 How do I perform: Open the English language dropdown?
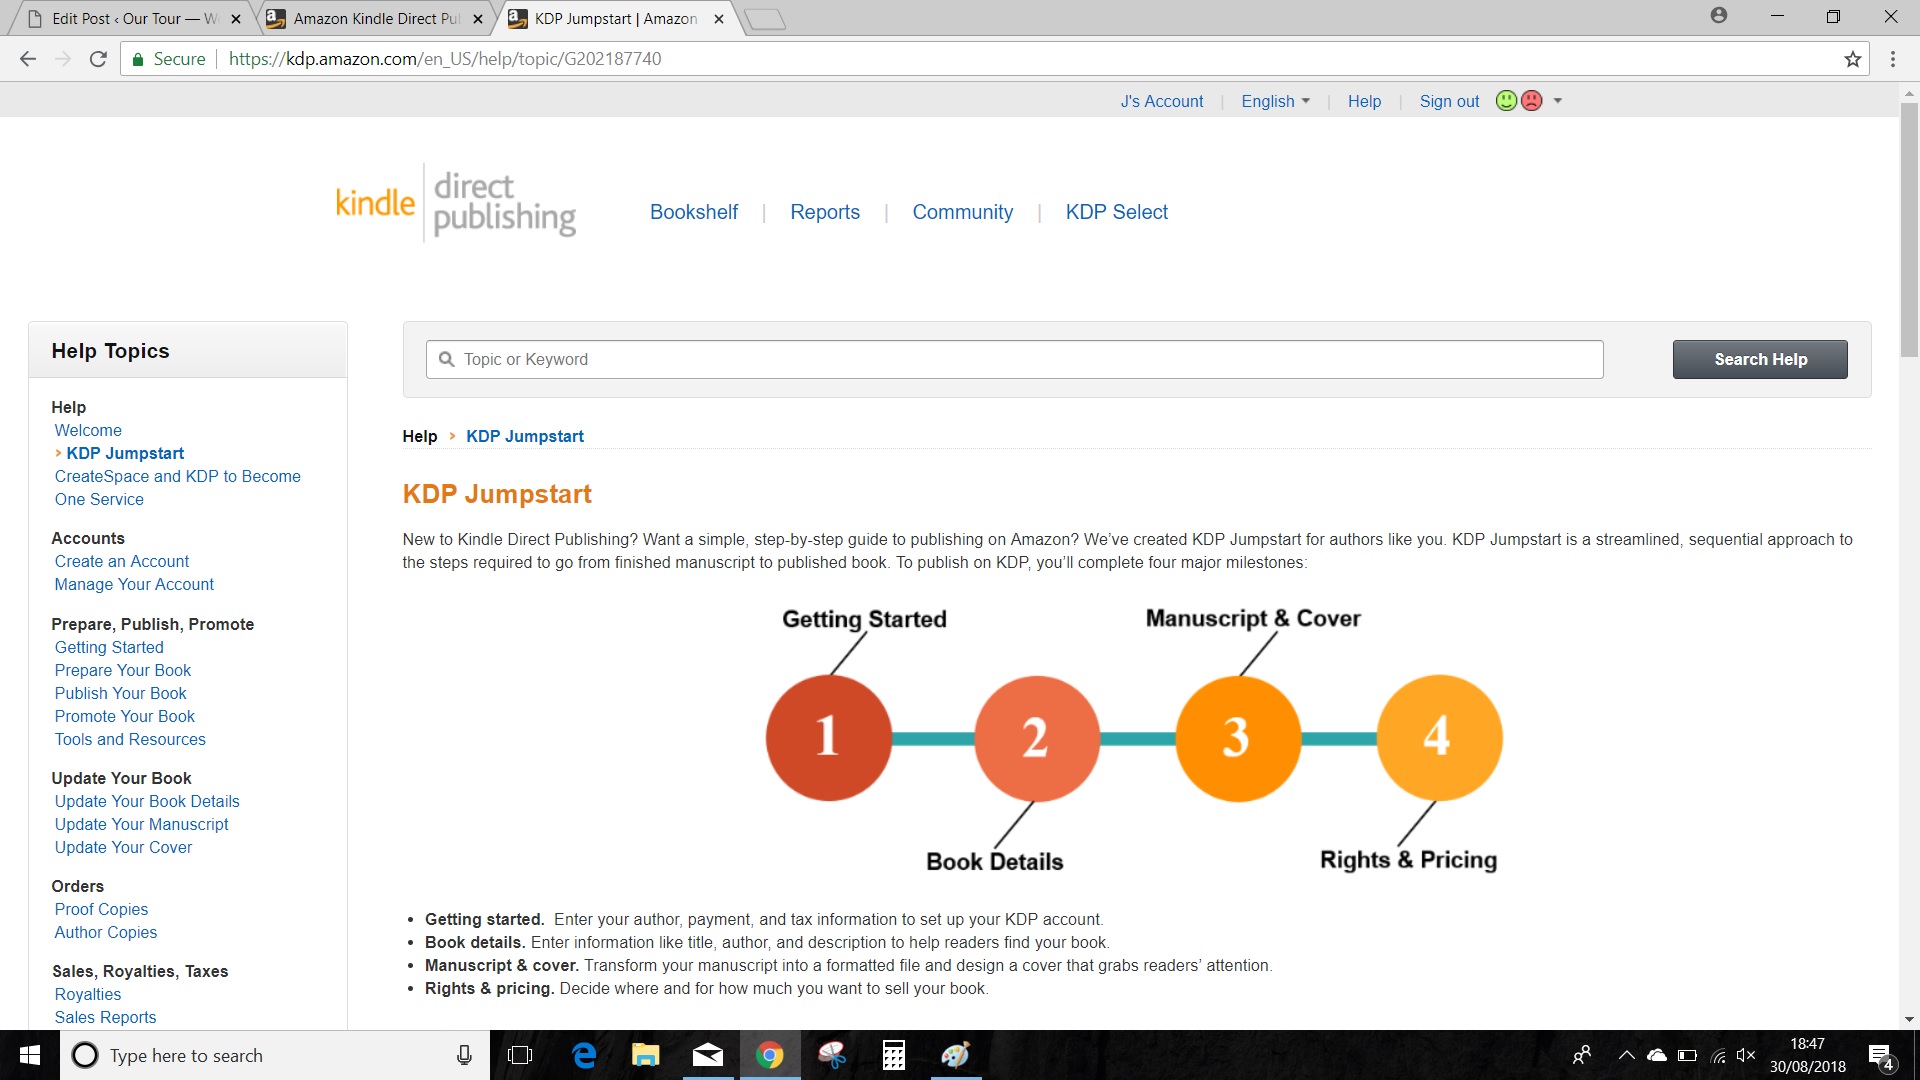click(x=1275, y=101)
